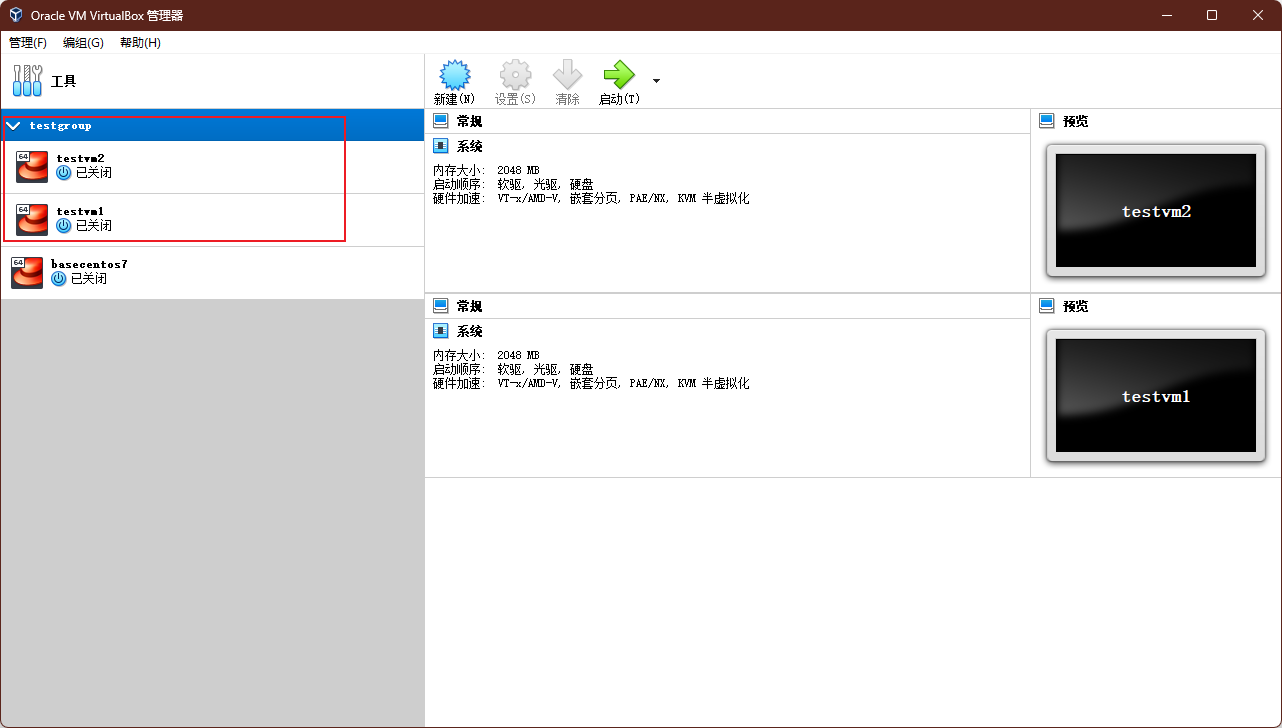The height and width of the screenshot is (728, 1282).
Task: Click the 设置(S) gear icon
Action: [x=515, y=75]
